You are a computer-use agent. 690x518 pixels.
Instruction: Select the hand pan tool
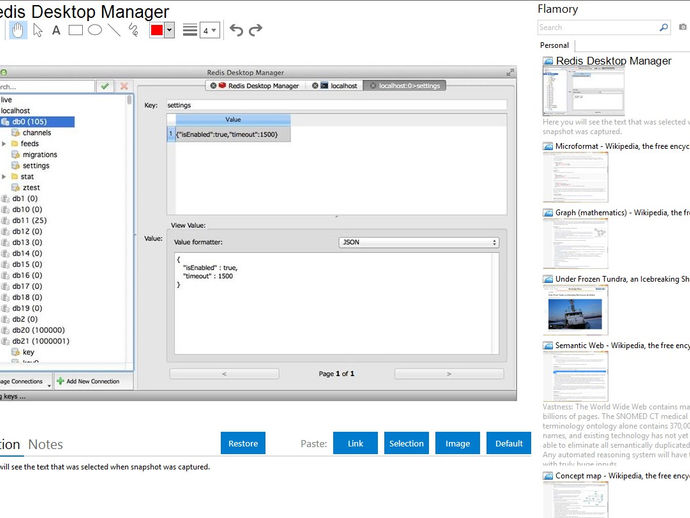pos(18,30)
